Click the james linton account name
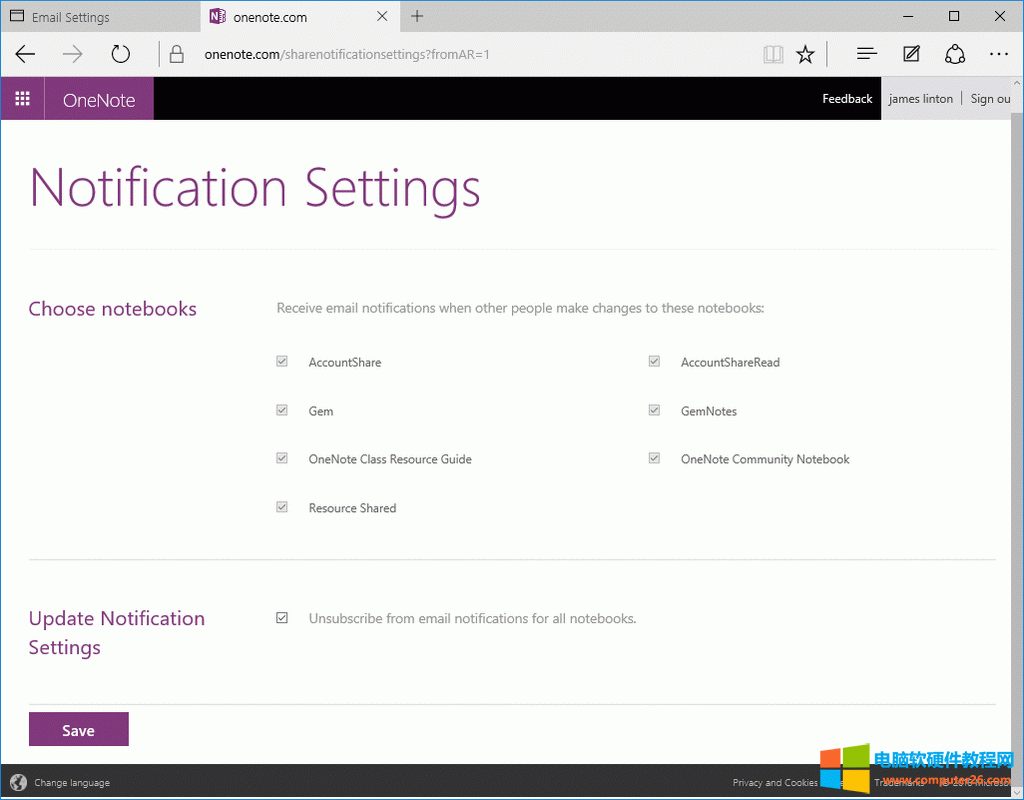This screenshot has height=800, width=1024. [x=920, y=99]
